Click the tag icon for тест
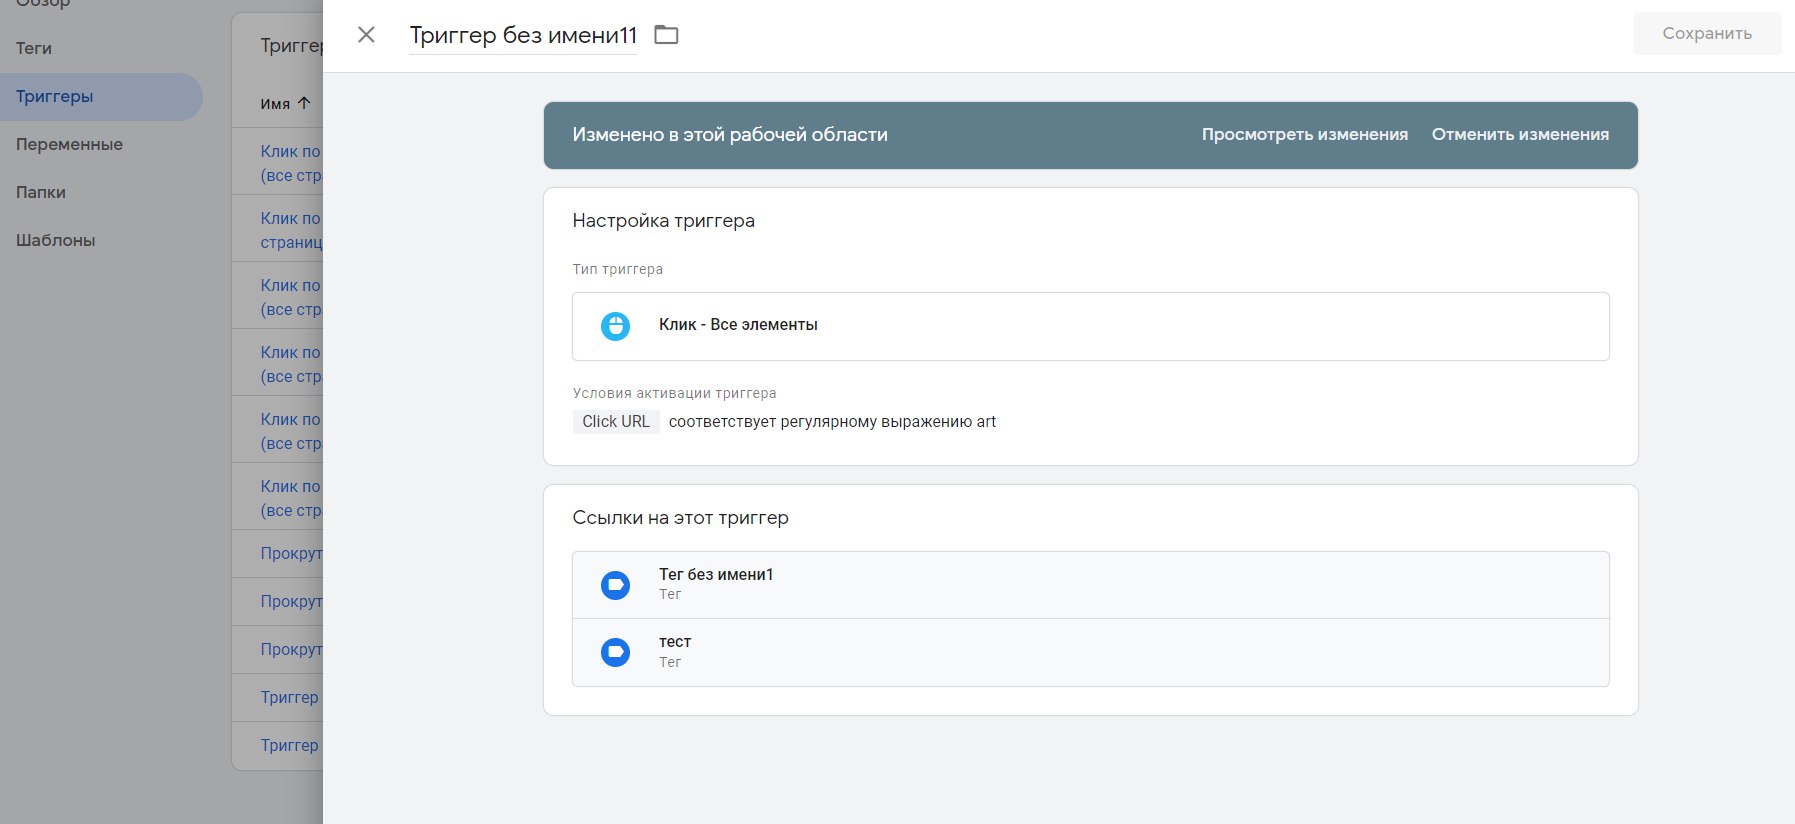Screen dimensions: 1795x824 [x=615, y=653]
